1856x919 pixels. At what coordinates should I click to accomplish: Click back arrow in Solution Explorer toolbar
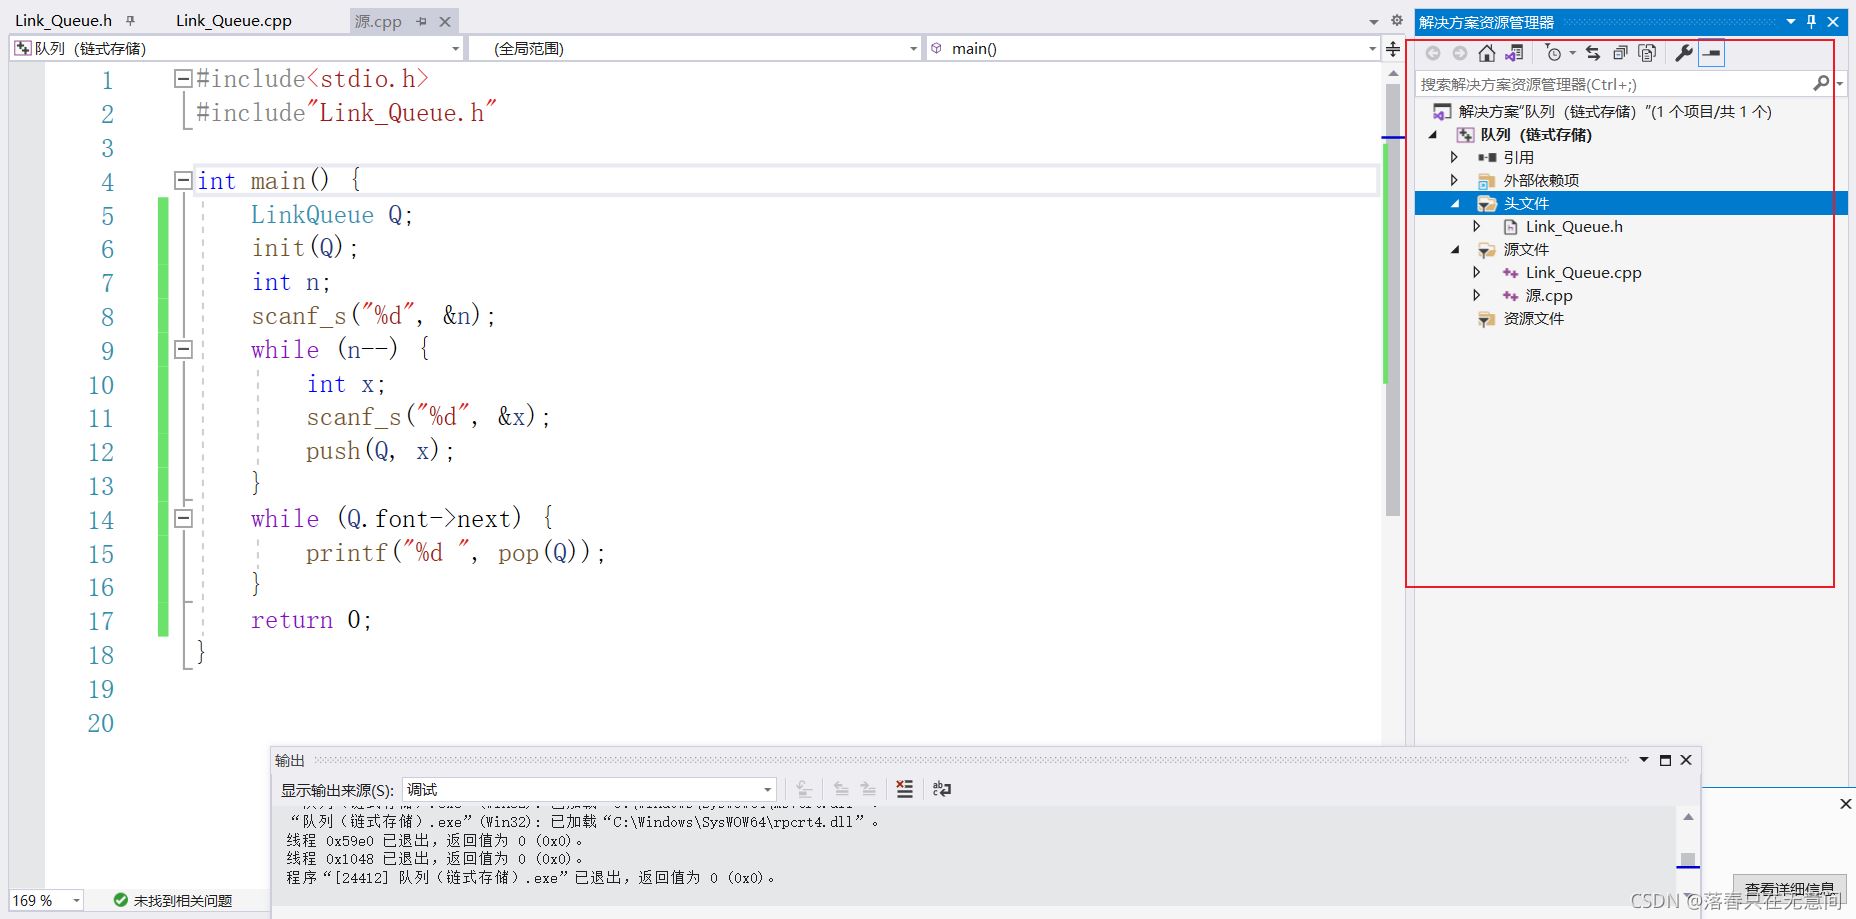point(1433,53)
